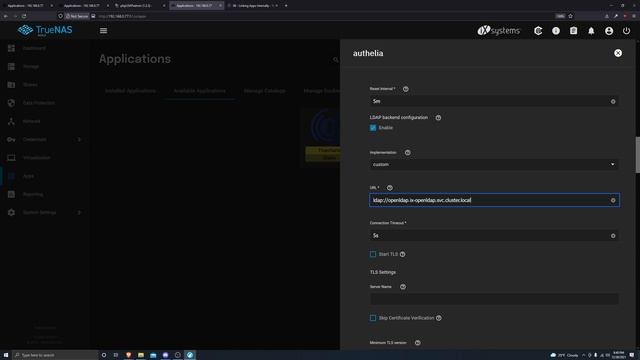The height and width of the screenshot is (360, 640).
Task: Click the Not Secure indicator in address bar
Action: click(x=77, y=16)
